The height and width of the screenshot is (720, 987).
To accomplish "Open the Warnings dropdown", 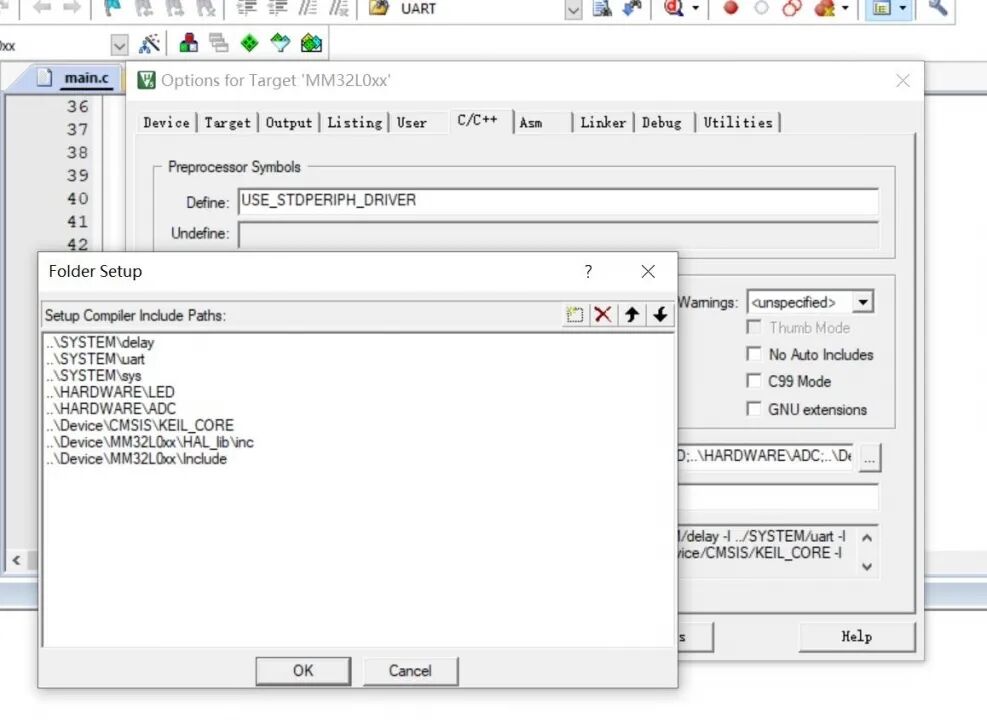I will (x=862, y=301).
